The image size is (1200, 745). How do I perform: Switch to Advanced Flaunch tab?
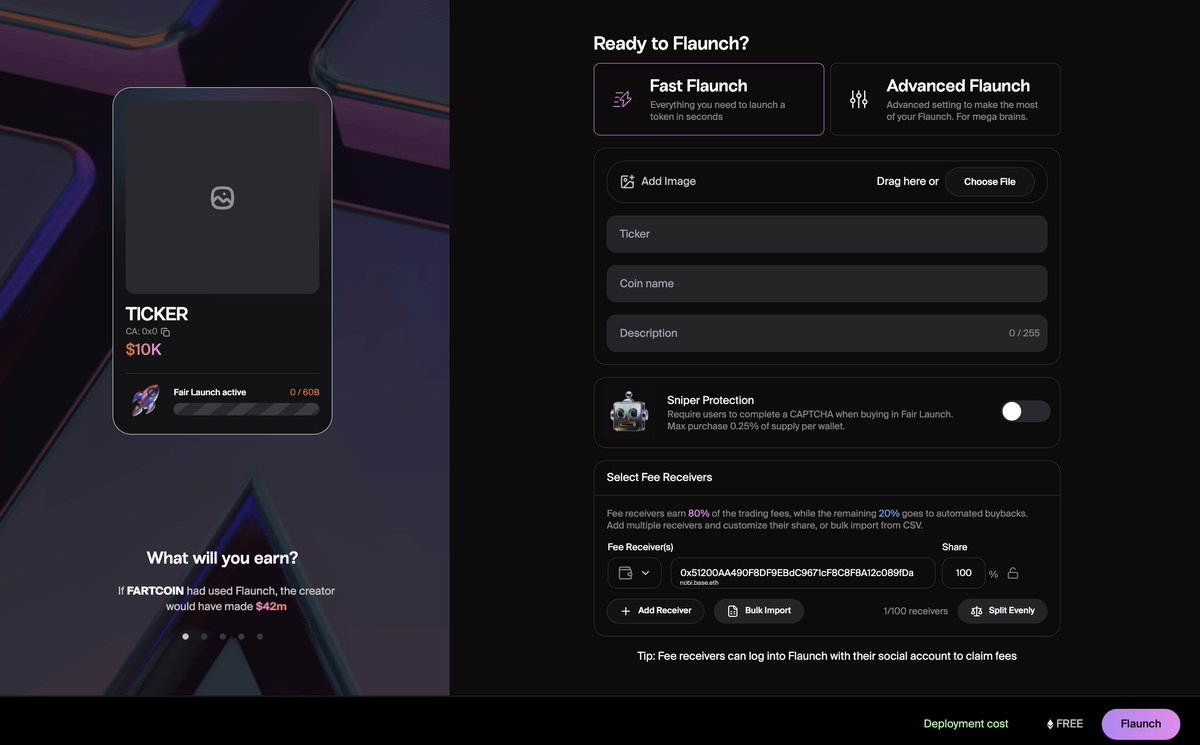pos(945,99)
